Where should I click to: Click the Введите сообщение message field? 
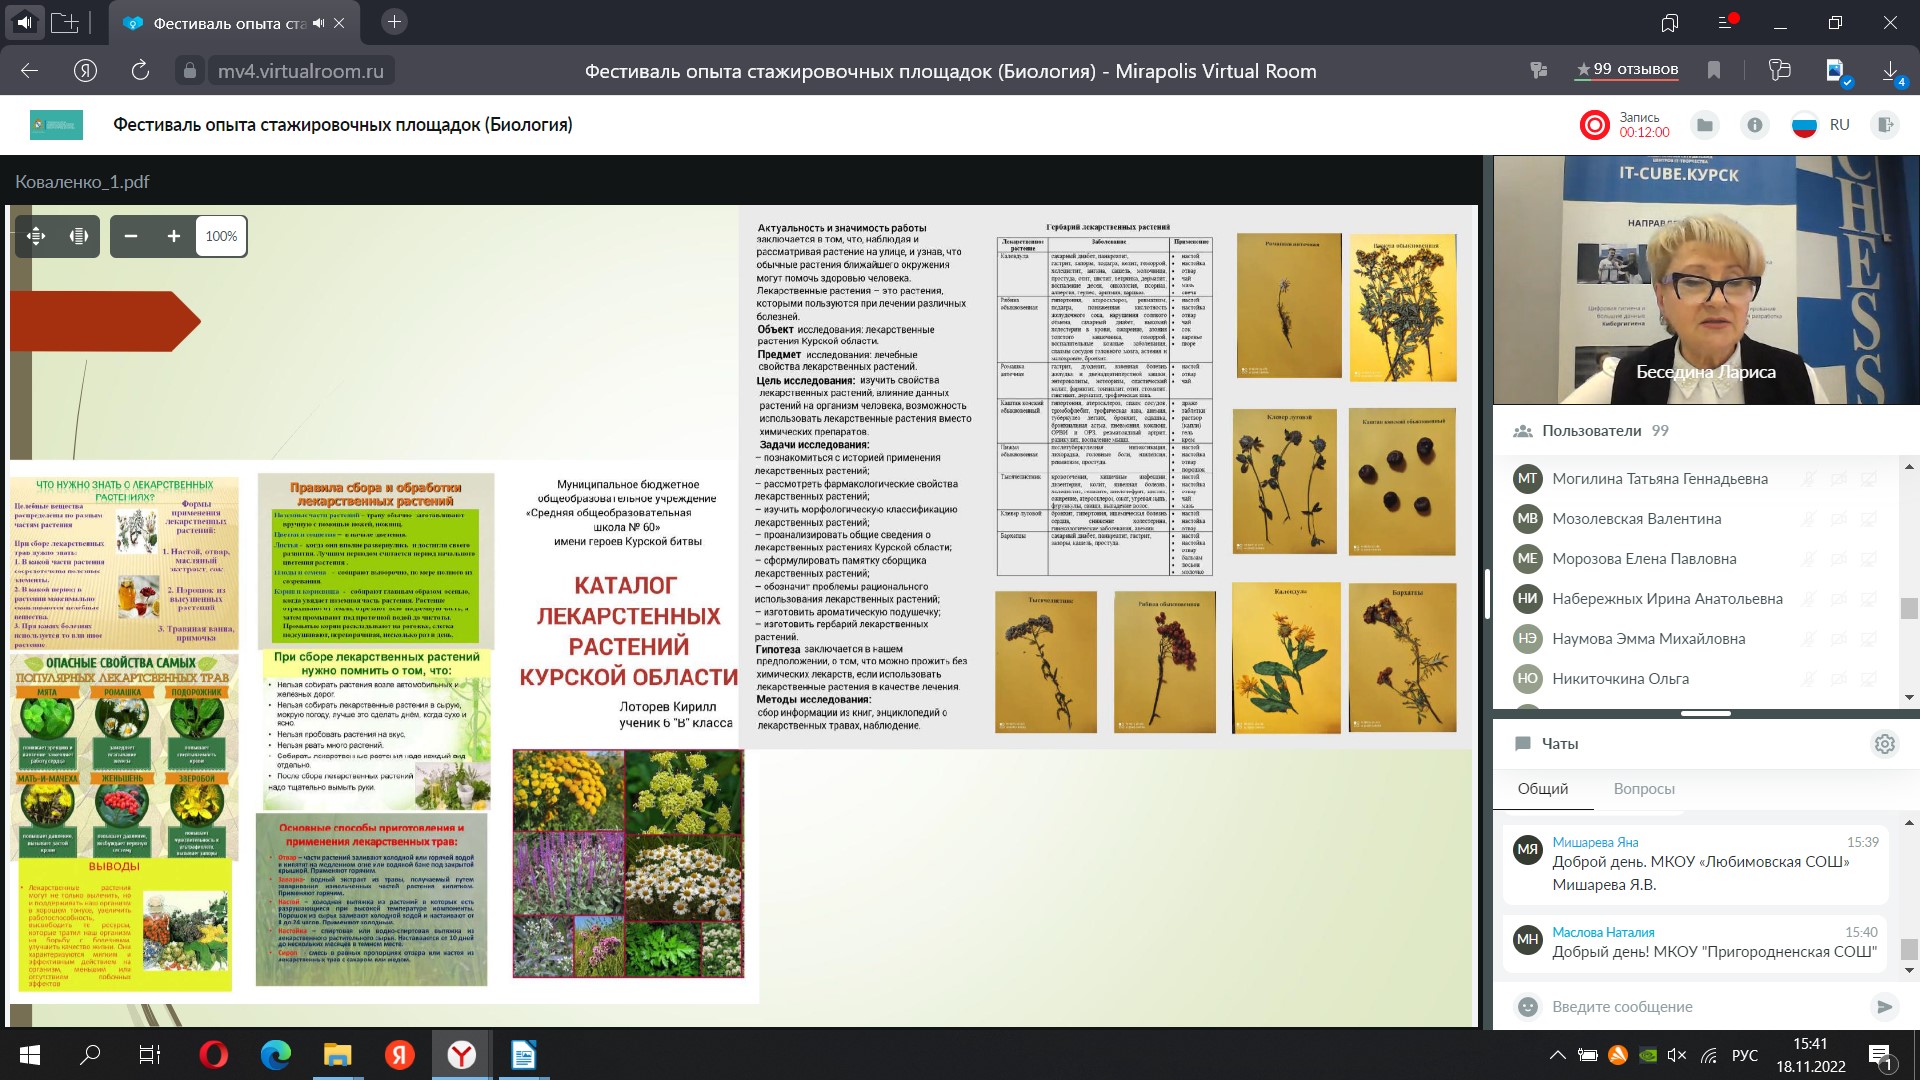click(x=1700, y=1007)
